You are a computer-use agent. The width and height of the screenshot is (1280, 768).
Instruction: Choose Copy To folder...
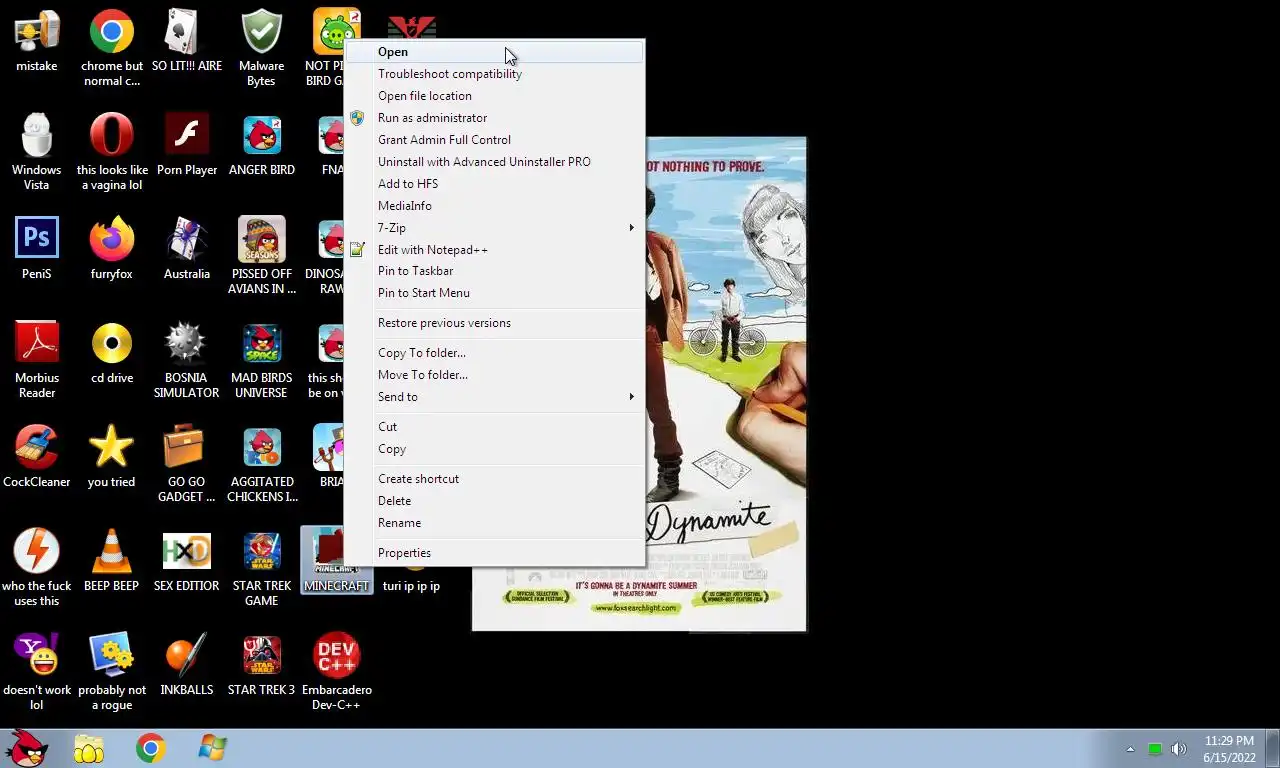(494, 353)
